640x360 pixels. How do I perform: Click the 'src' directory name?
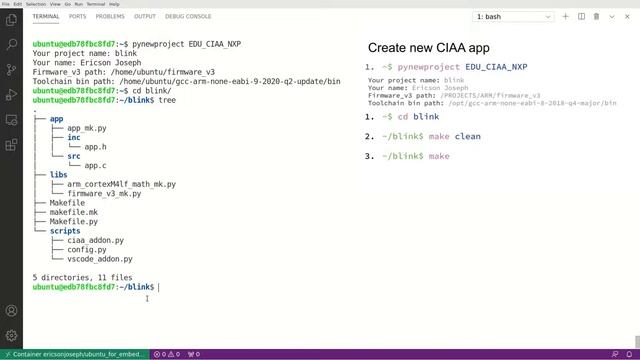point(74,156)
